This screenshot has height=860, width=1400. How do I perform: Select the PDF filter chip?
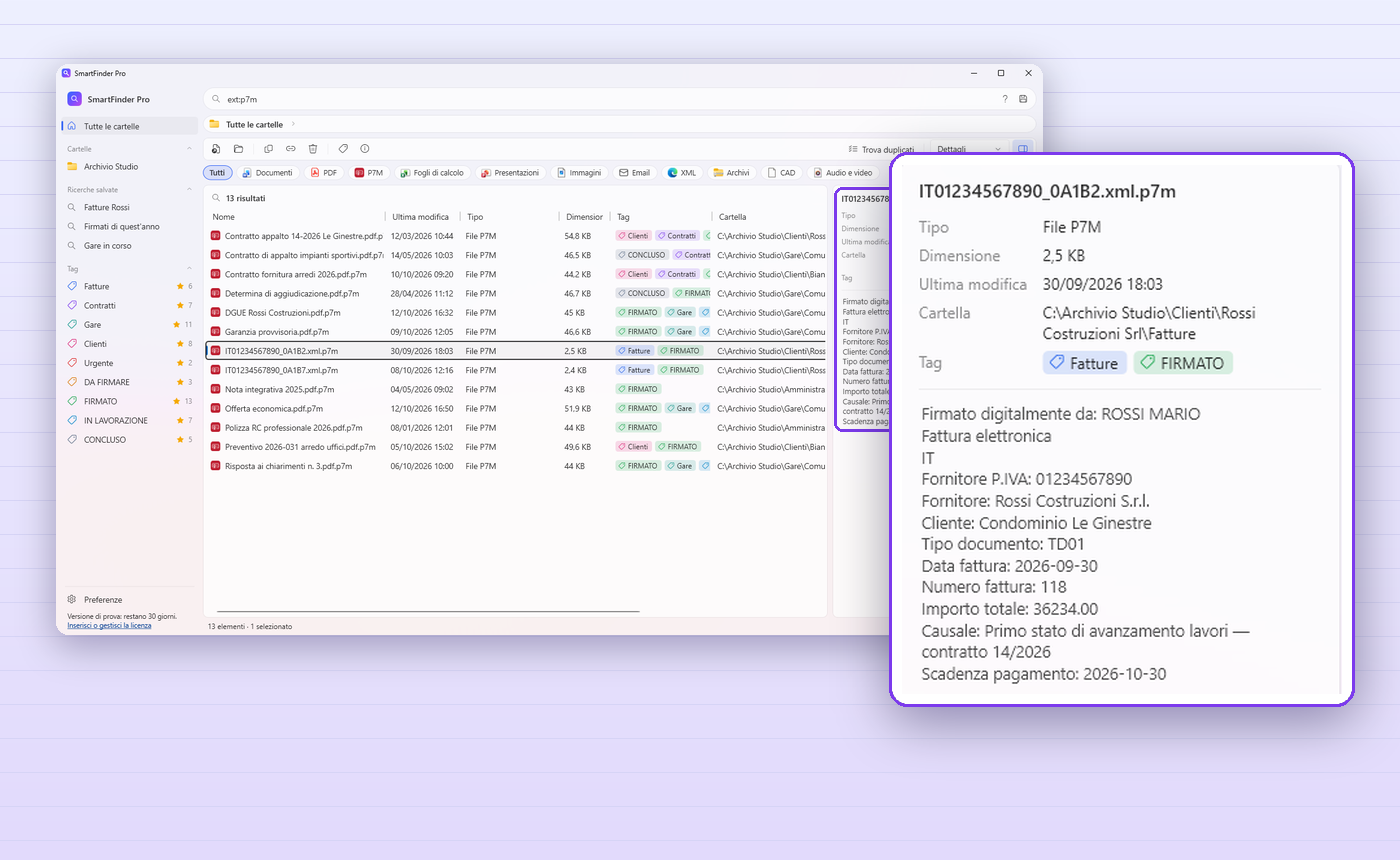(x=325, y=172)
